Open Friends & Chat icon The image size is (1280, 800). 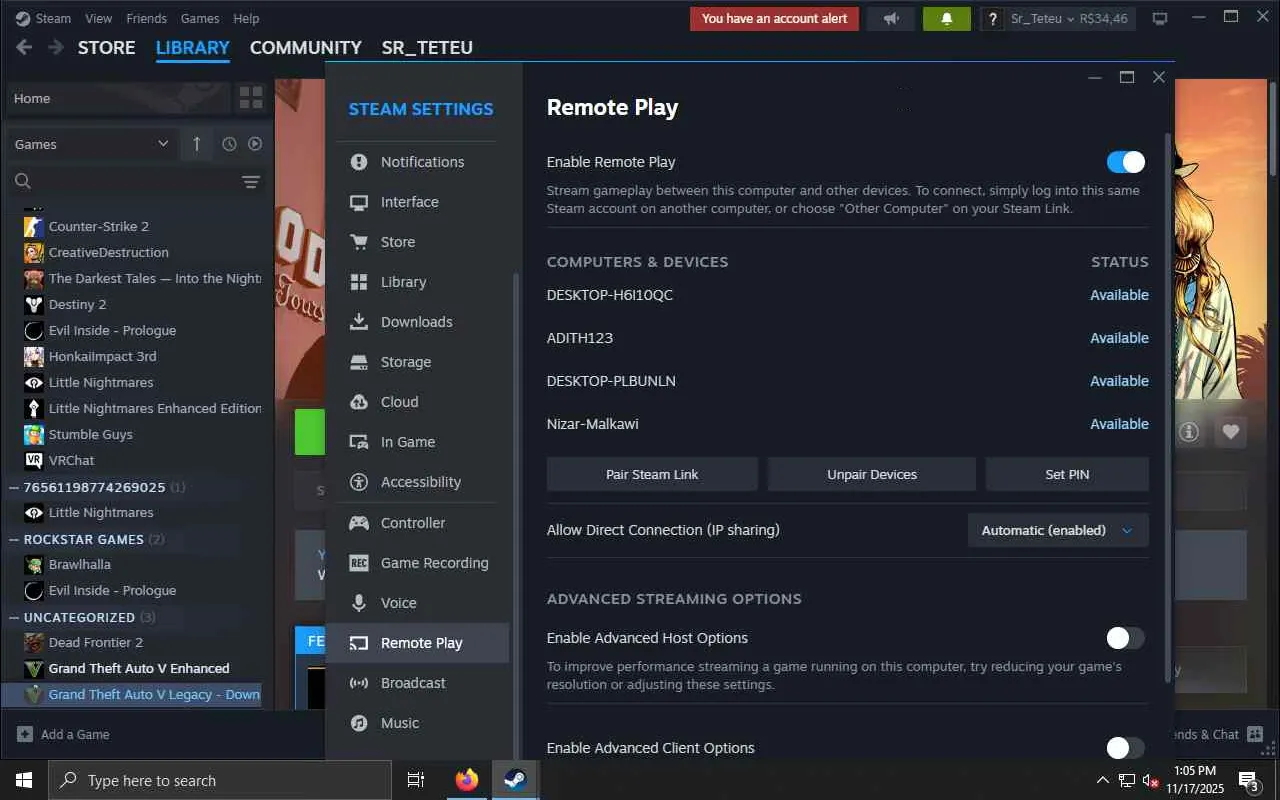tap(1255, 734)
